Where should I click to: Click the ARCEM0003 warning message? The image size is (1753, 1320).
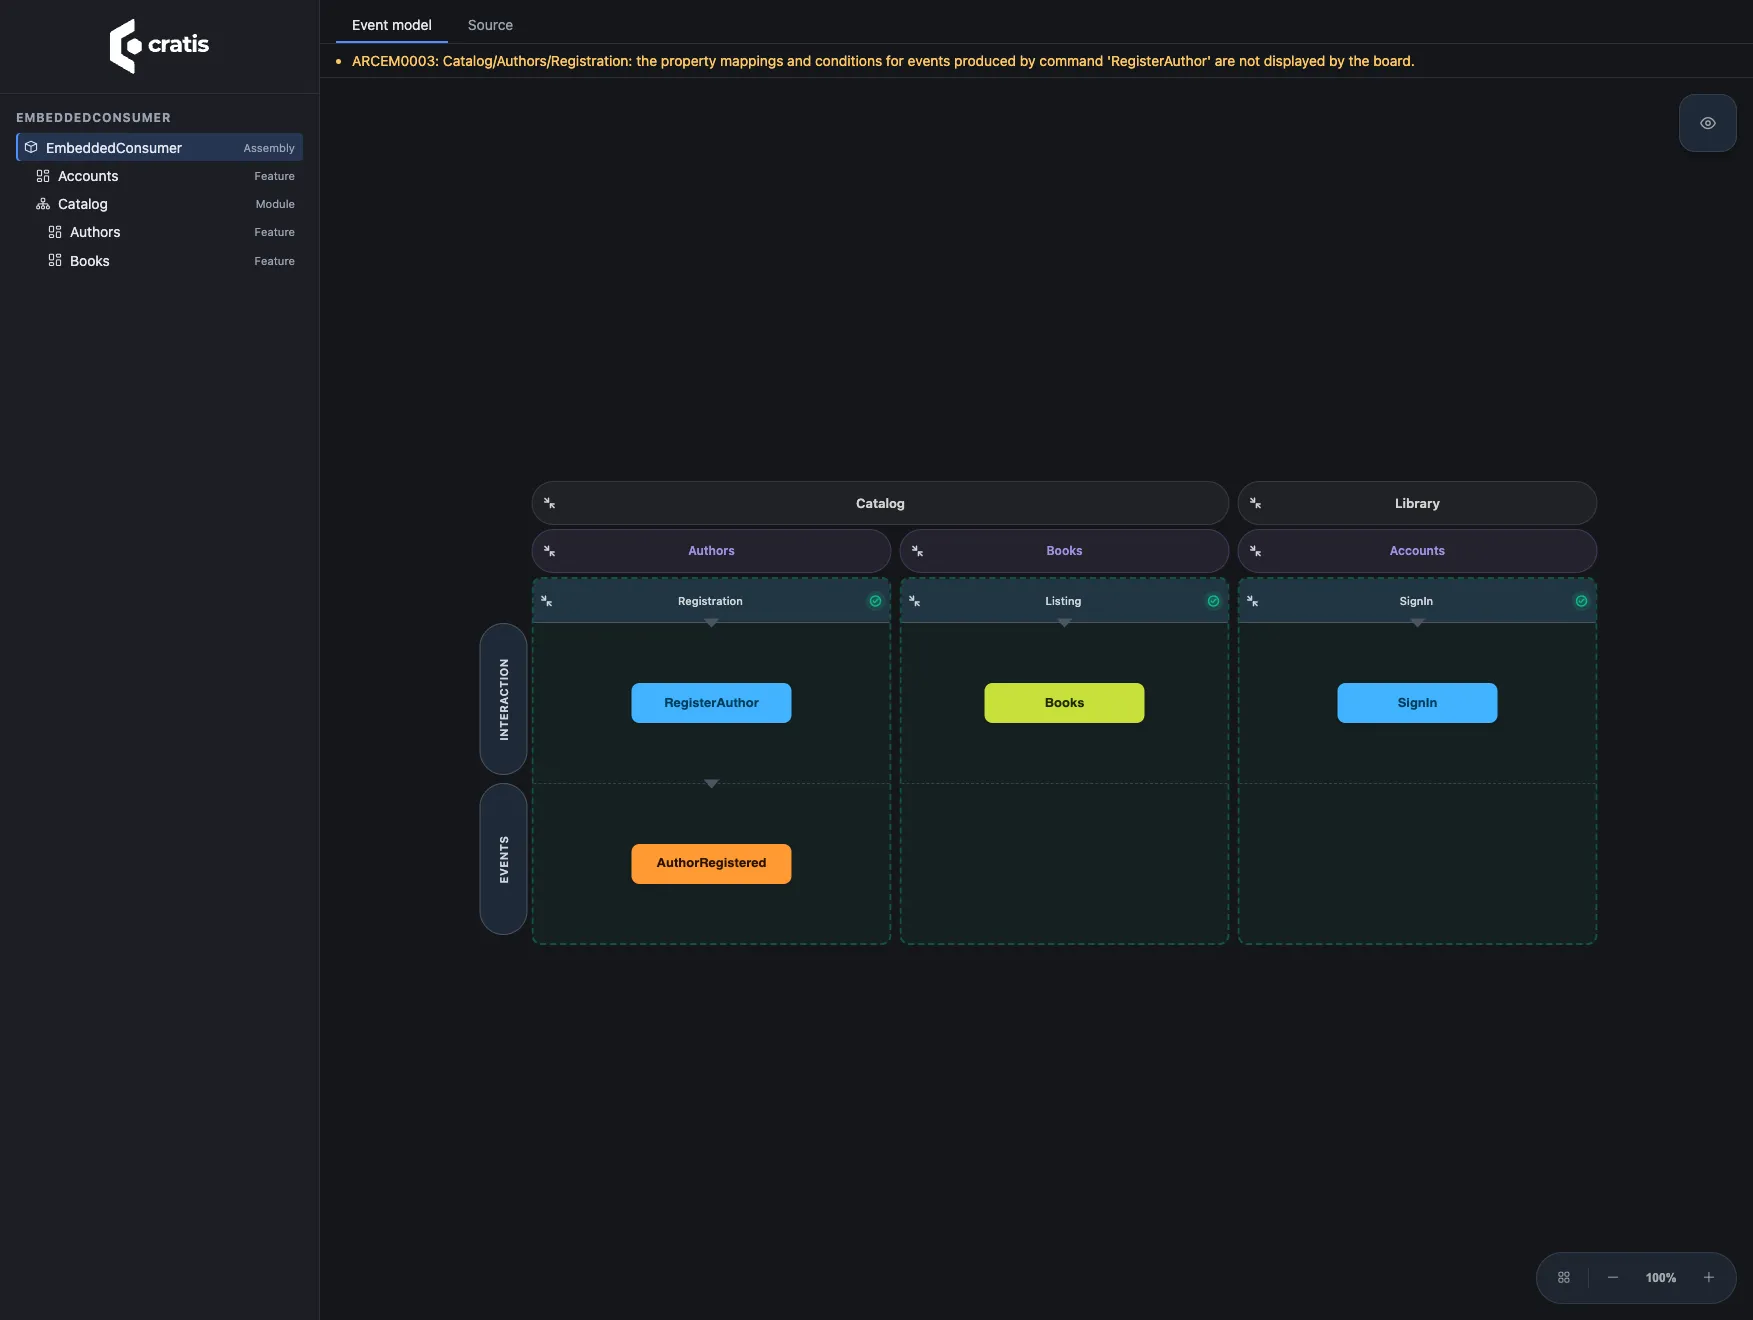point(883,61)
